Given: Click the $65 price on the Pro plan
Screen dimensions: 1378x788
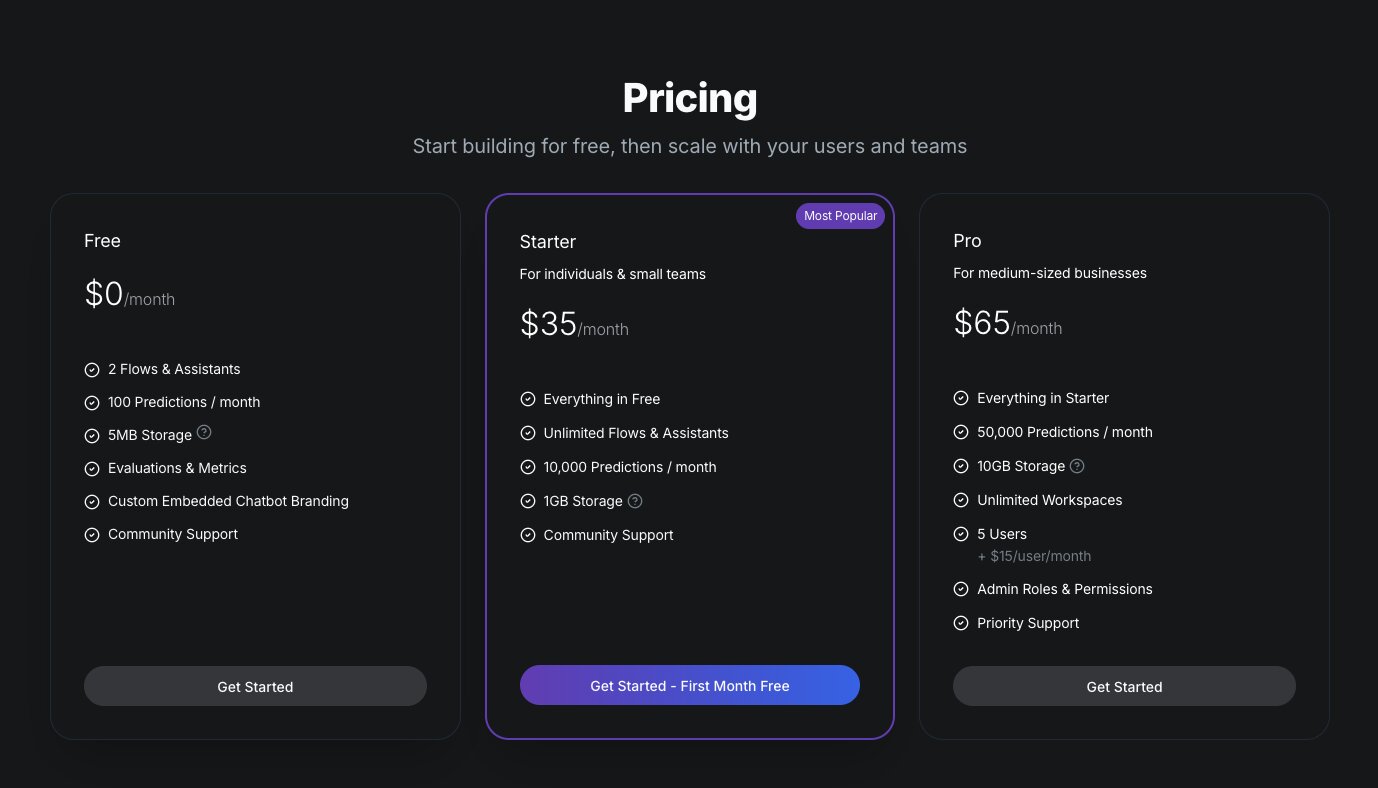Looking at the screenshot, I should point(981,322).
